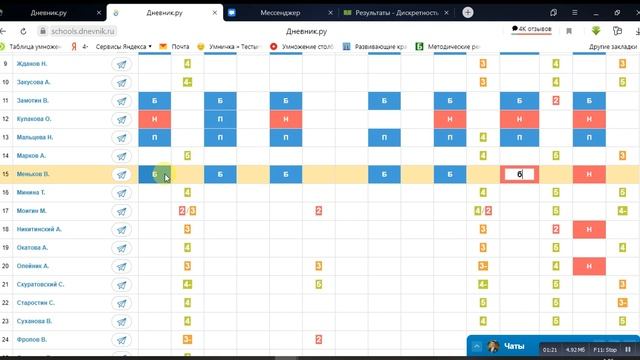640x360 pixels.
Task: Open Развивающие bookmark
Action: coord(375,47)
